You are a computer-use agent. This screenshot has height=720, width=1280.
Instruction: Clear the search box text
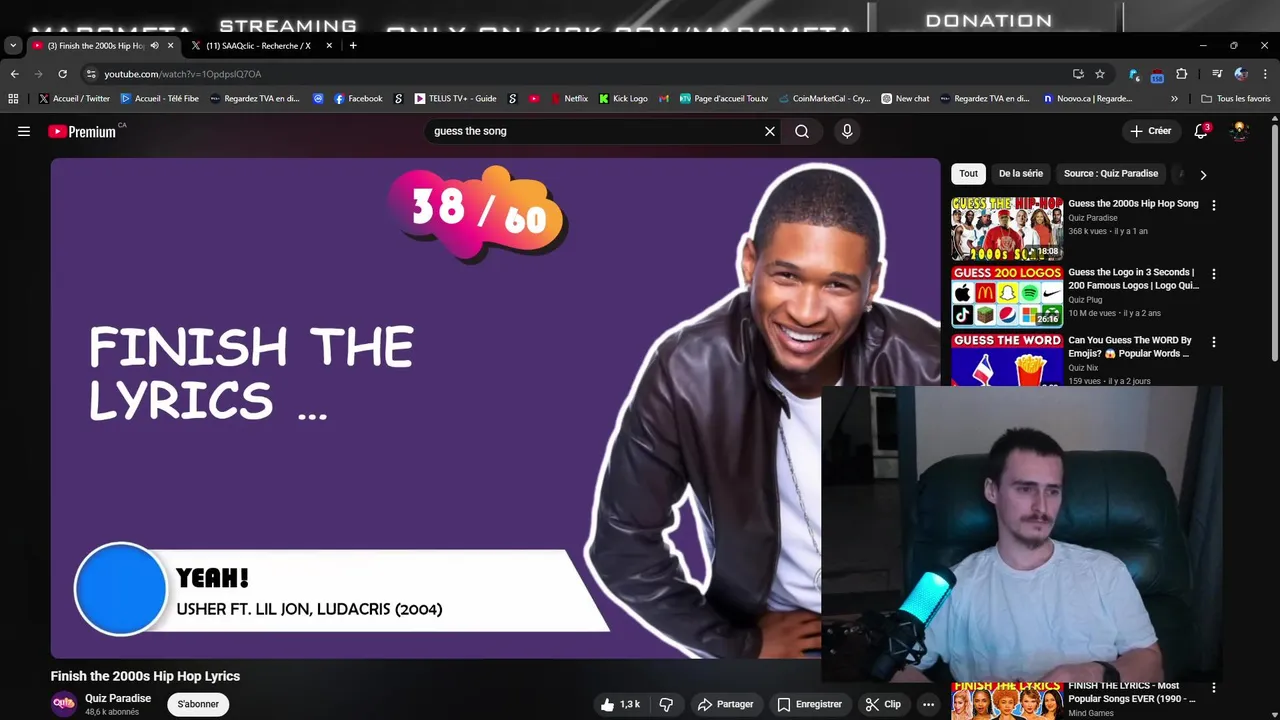click(770, 131)
